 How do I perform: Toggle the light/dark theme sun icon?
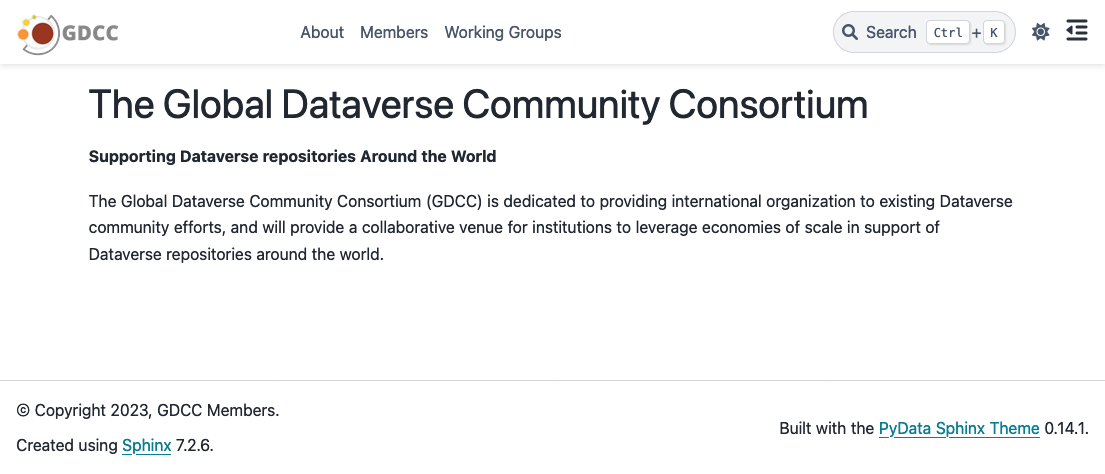[x=1040, y=32]
